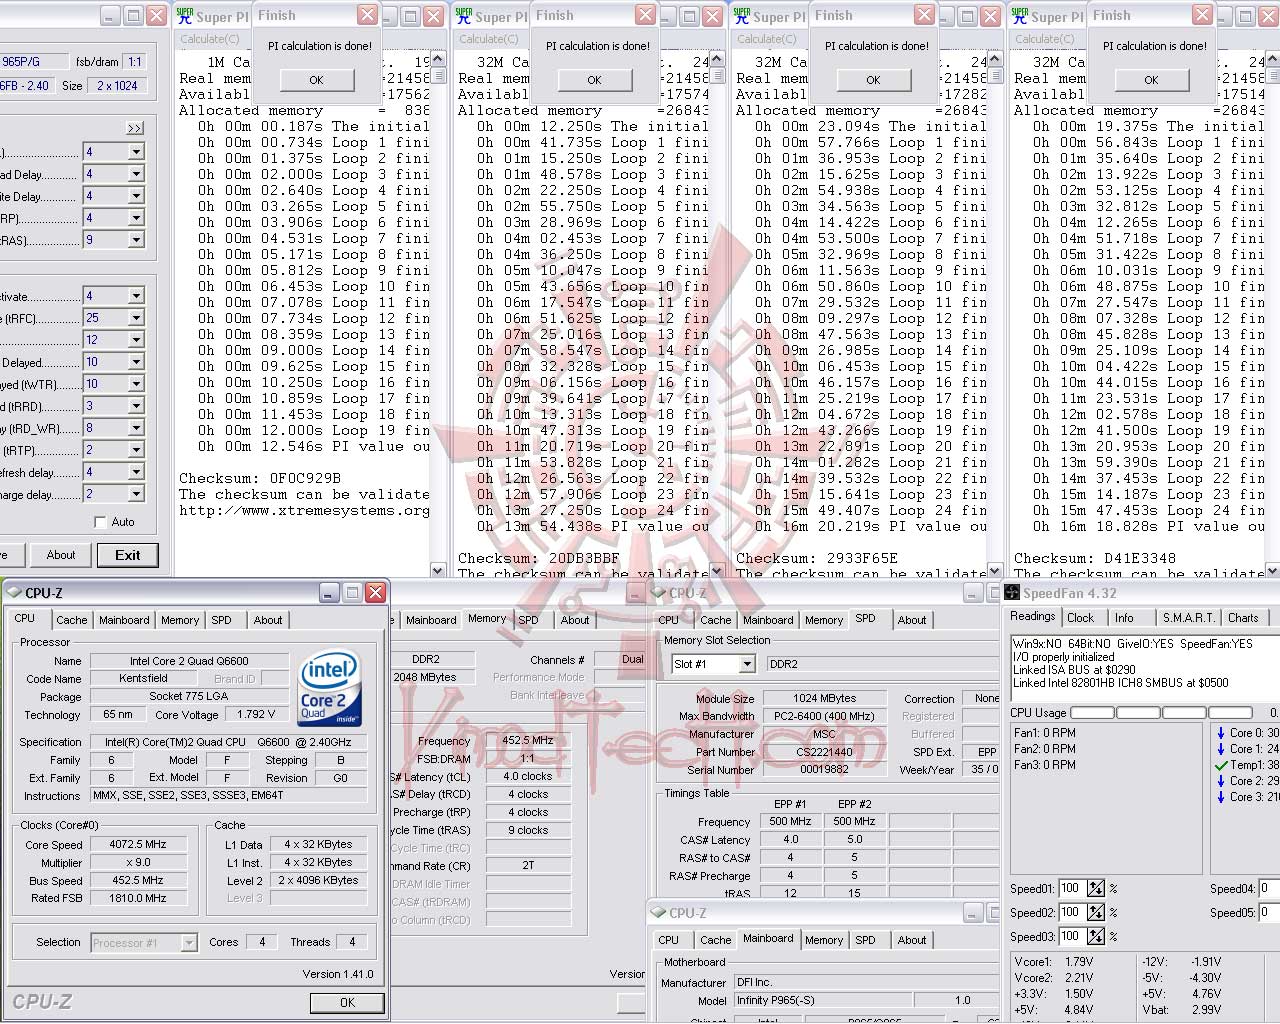Click the Checksum: 0F0C929B line
The image size is (1280, 1024).
260,478
